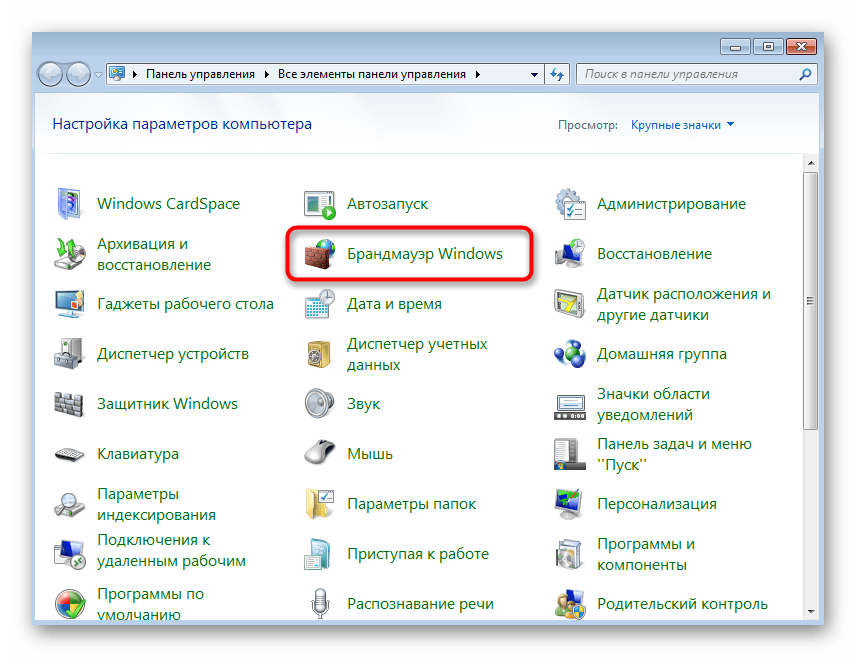Expand the Крупные значки view dropdown
The height and width of the screenshot is (657, 856).
click(x=682, y=125)
